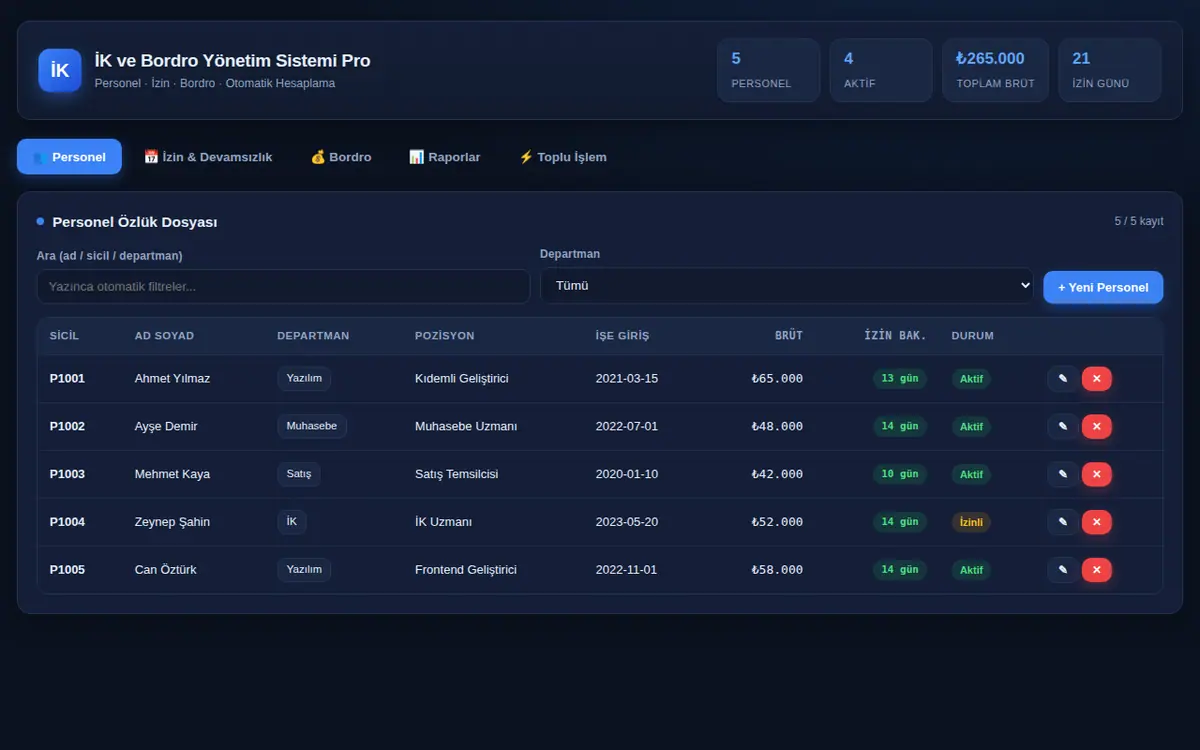Image resolution: width=1200 pixels, height=750 pixels.
Task: Delete Can Öztürk via red X icon
Action: point(1097,570)
